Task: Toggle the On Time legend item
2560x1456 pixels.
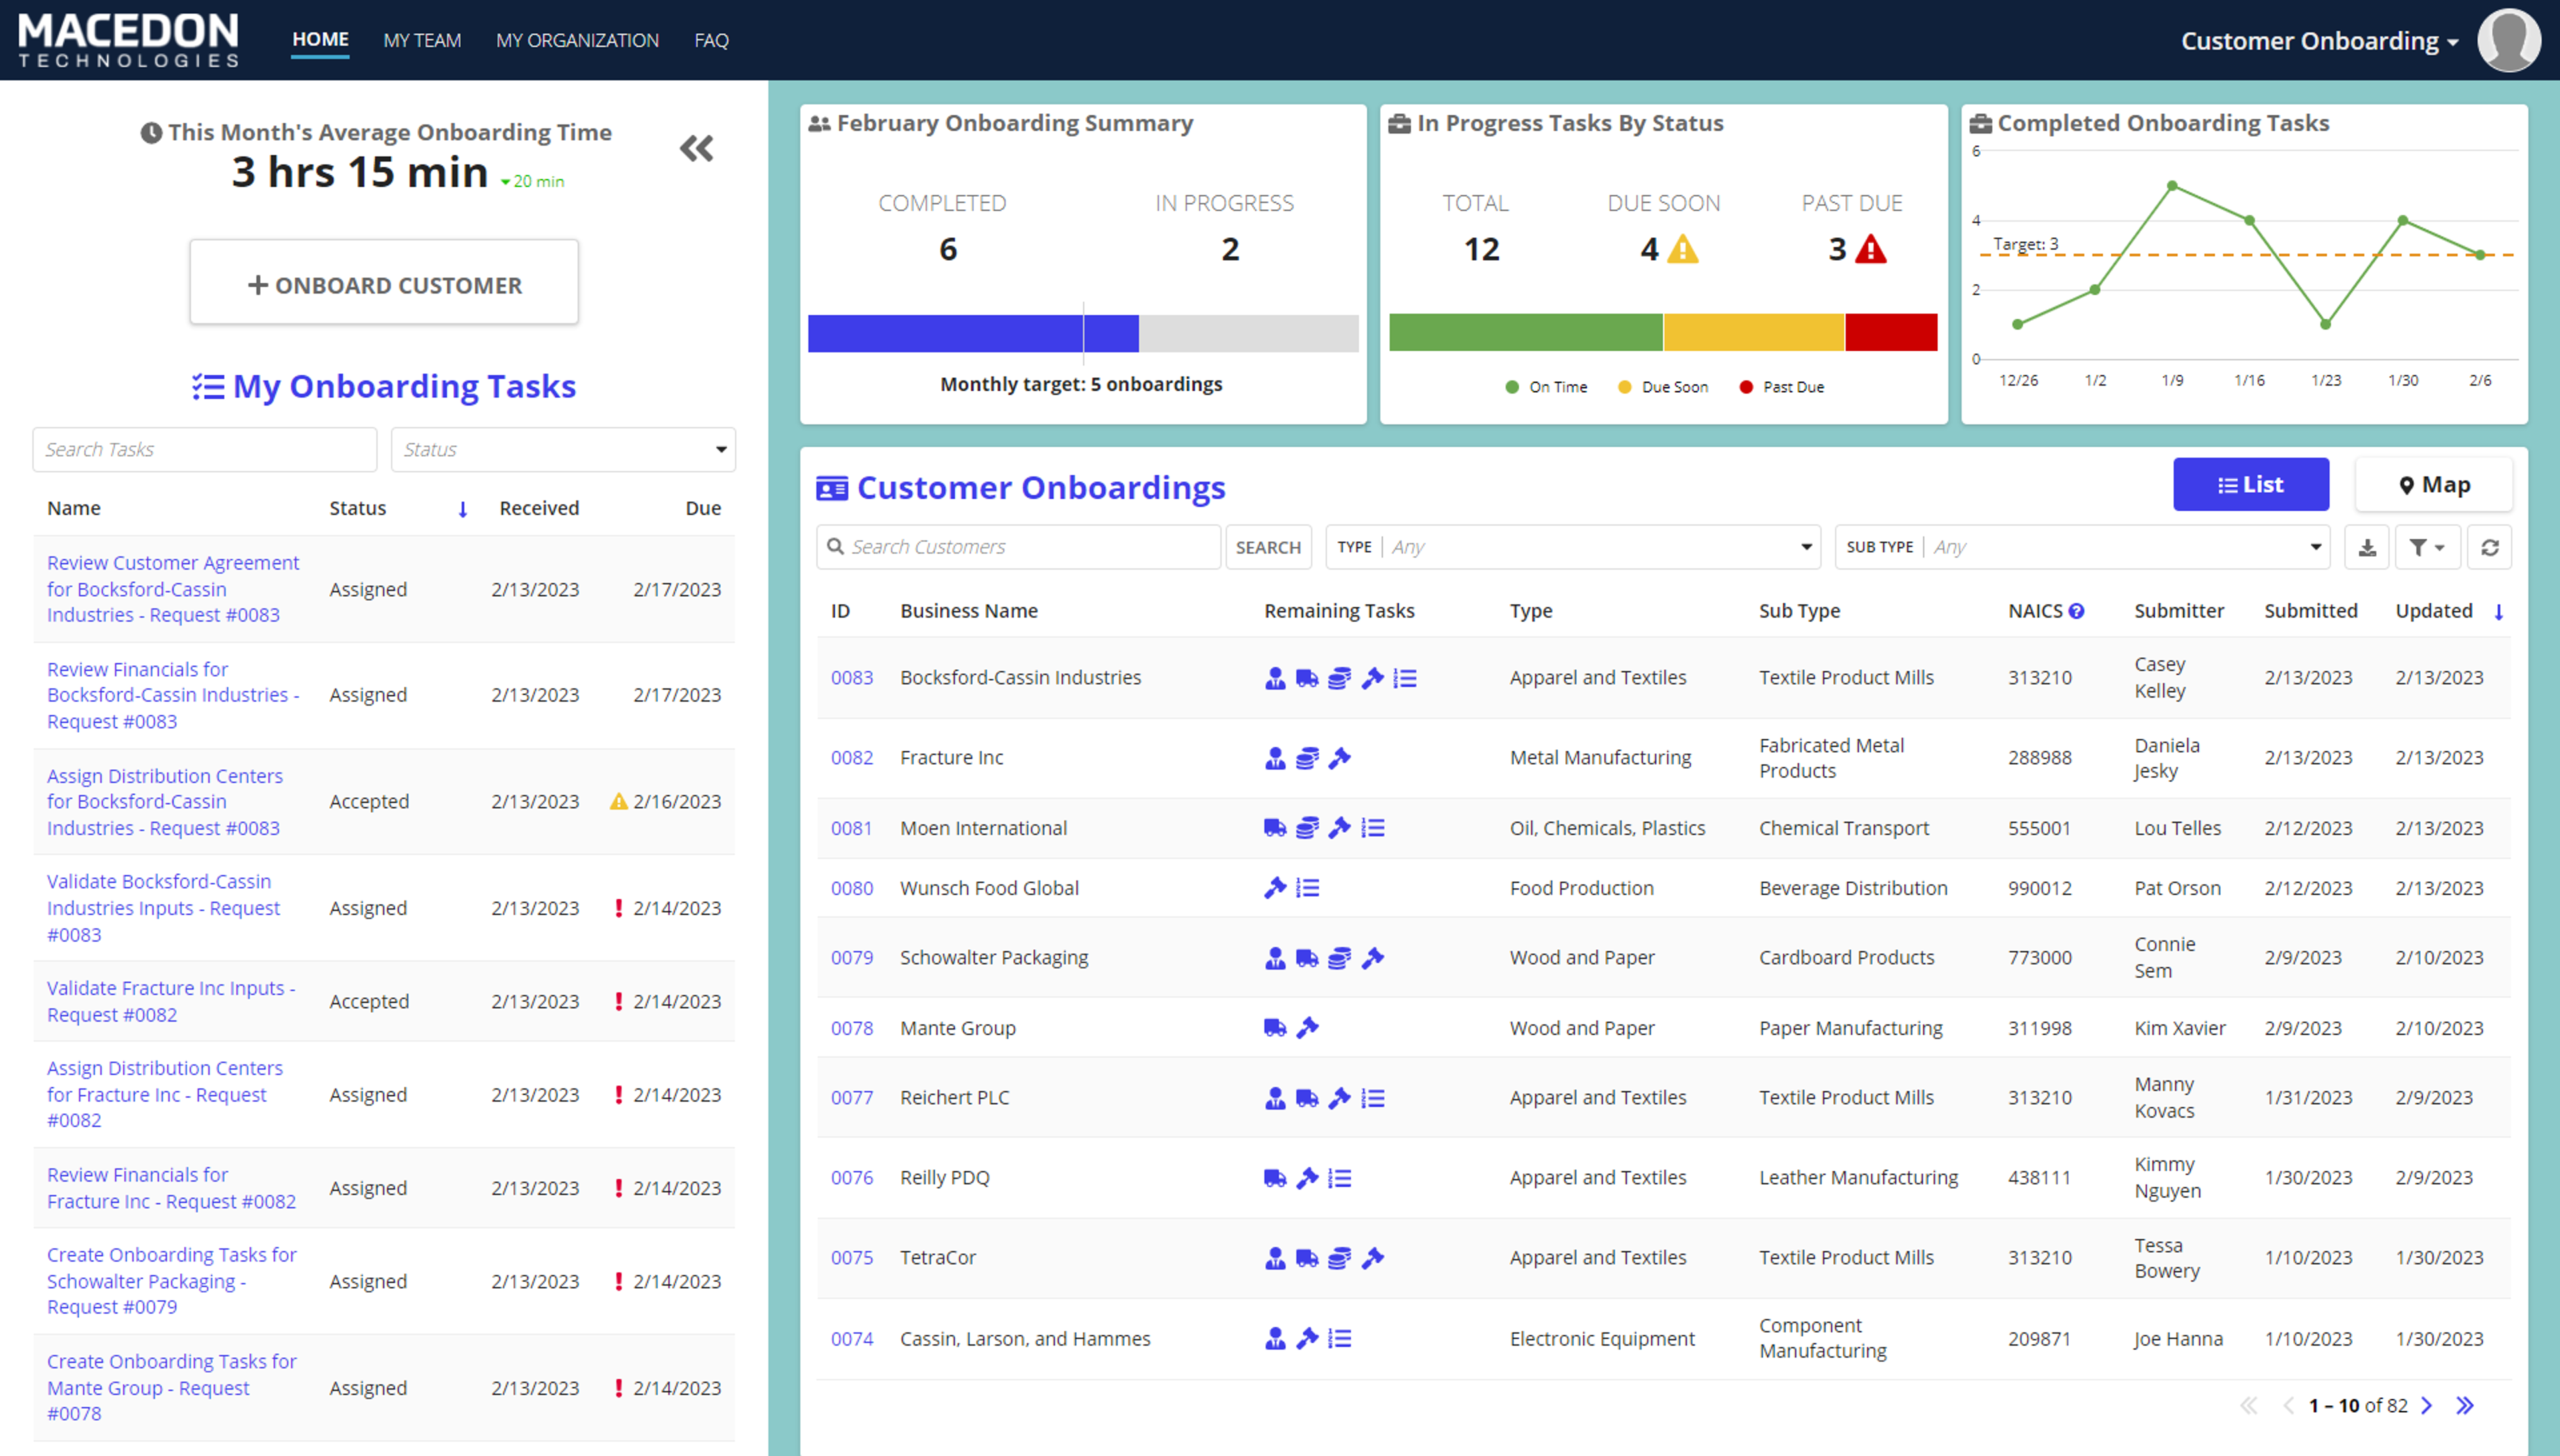Action: (1546, 387)
